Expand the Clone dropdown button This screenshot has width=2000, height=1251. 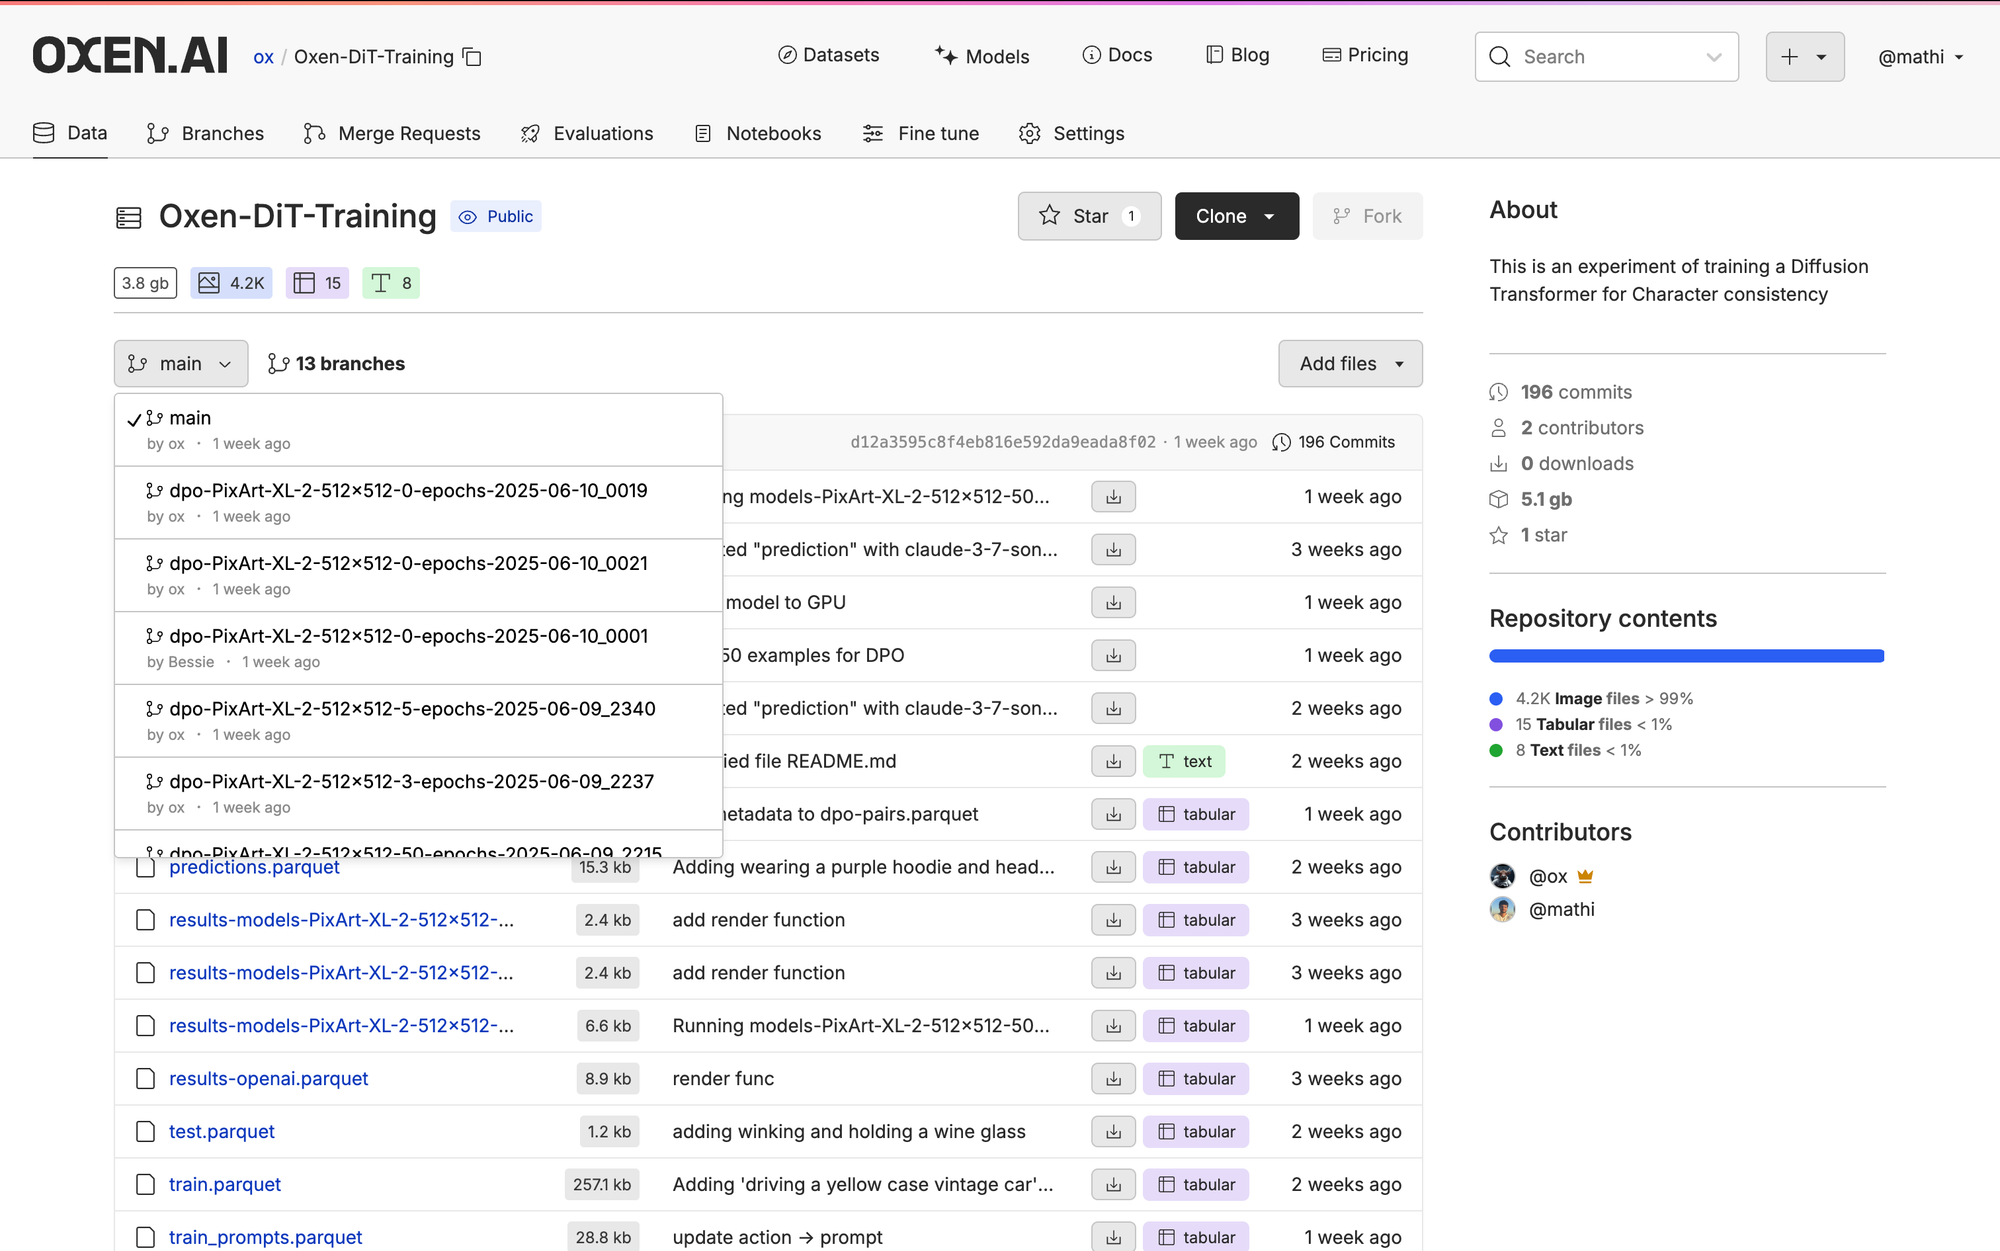(1236, 216)
